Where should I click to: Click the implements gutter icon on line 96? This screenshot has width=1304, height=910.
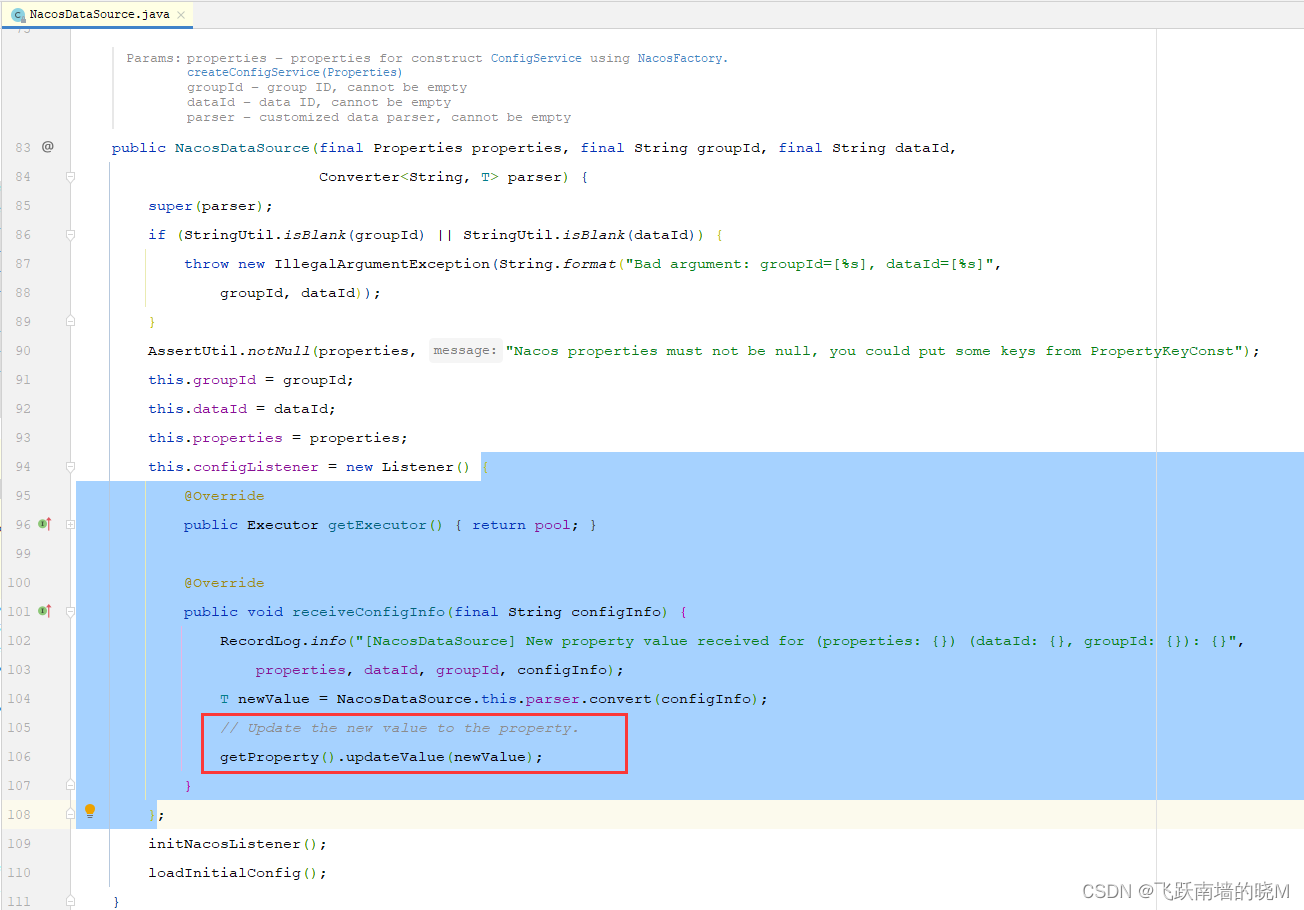click(x=44, y=524)
